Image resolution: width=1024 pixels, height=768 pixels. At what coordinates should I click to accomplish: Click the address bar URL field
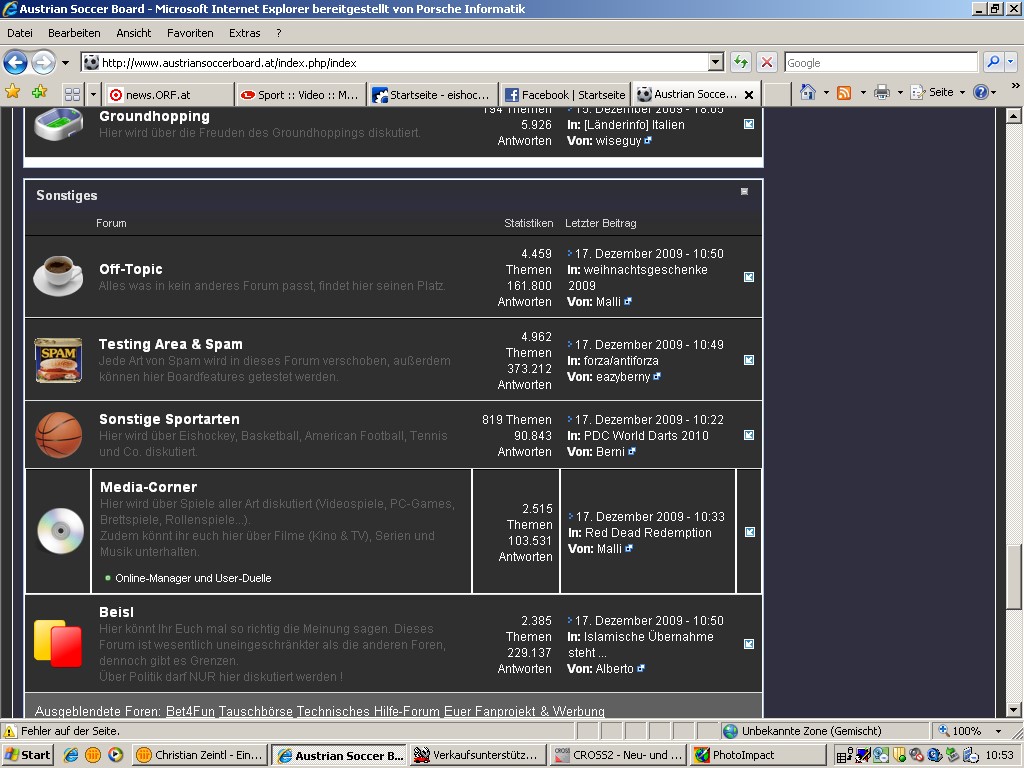(394, 63)
